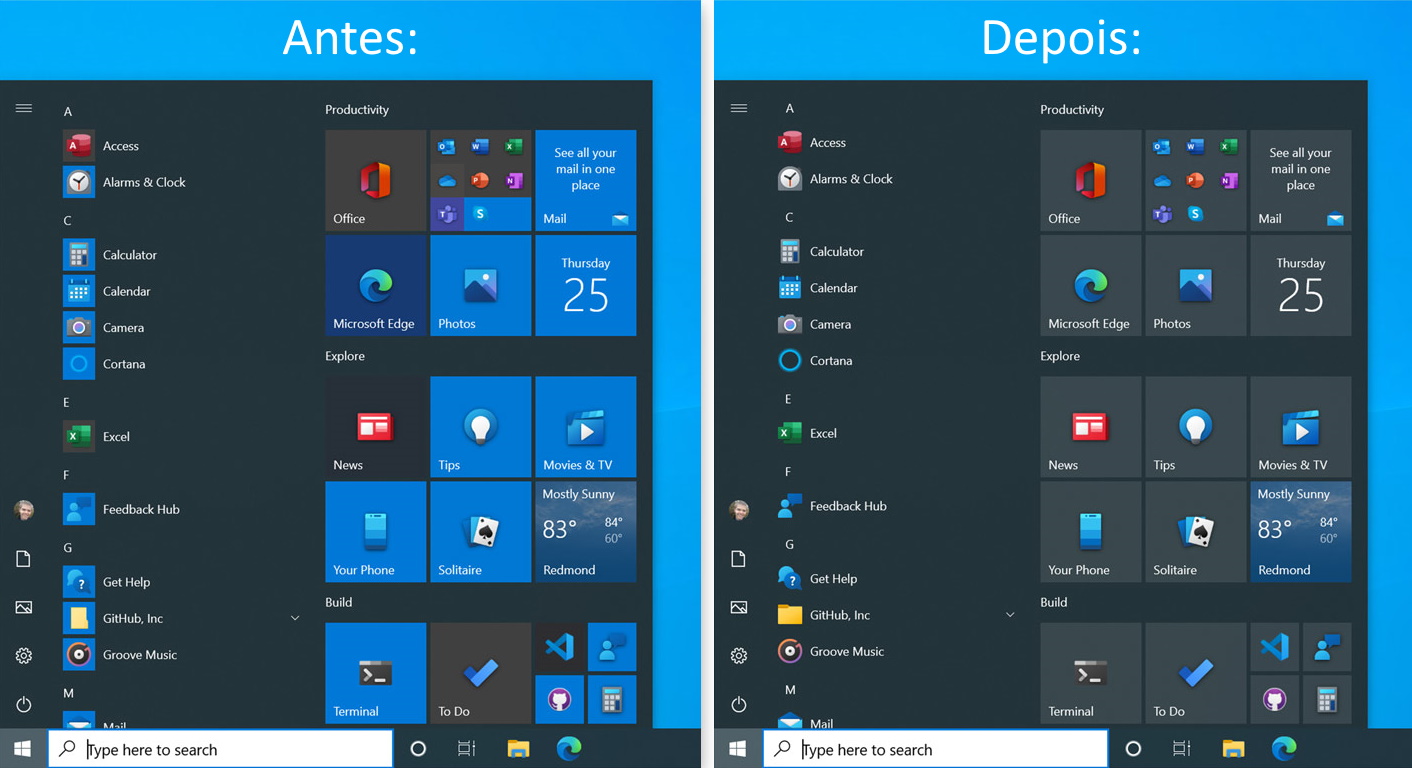Open Outlook in the Antes Office folder tile
The width and height of the screenshot is (1412, 768).
tap(447, 147)
